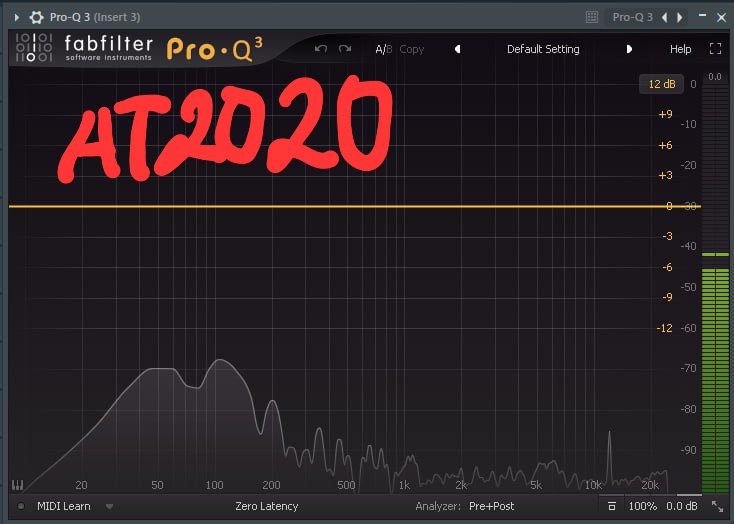Enter full screen mode
Viewport: 734px width, 524px height.
tap(715, 49)
